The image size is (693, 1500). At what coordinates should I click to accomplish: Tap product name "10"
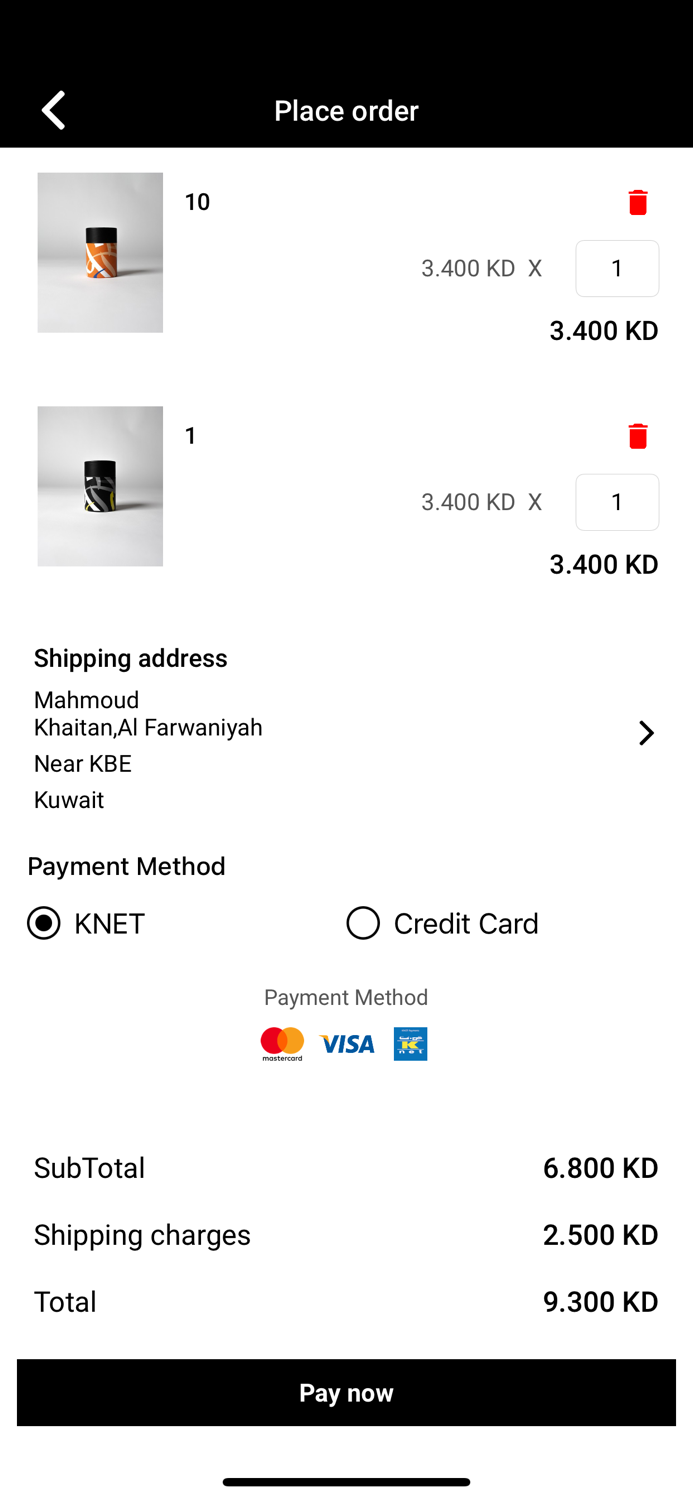pos(197,202)
